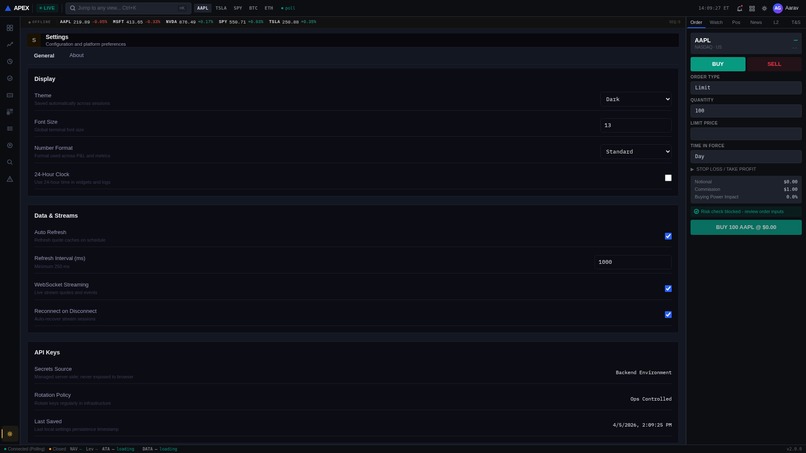
Task: Select the BTC quick symbol chip
Action: 253,8
